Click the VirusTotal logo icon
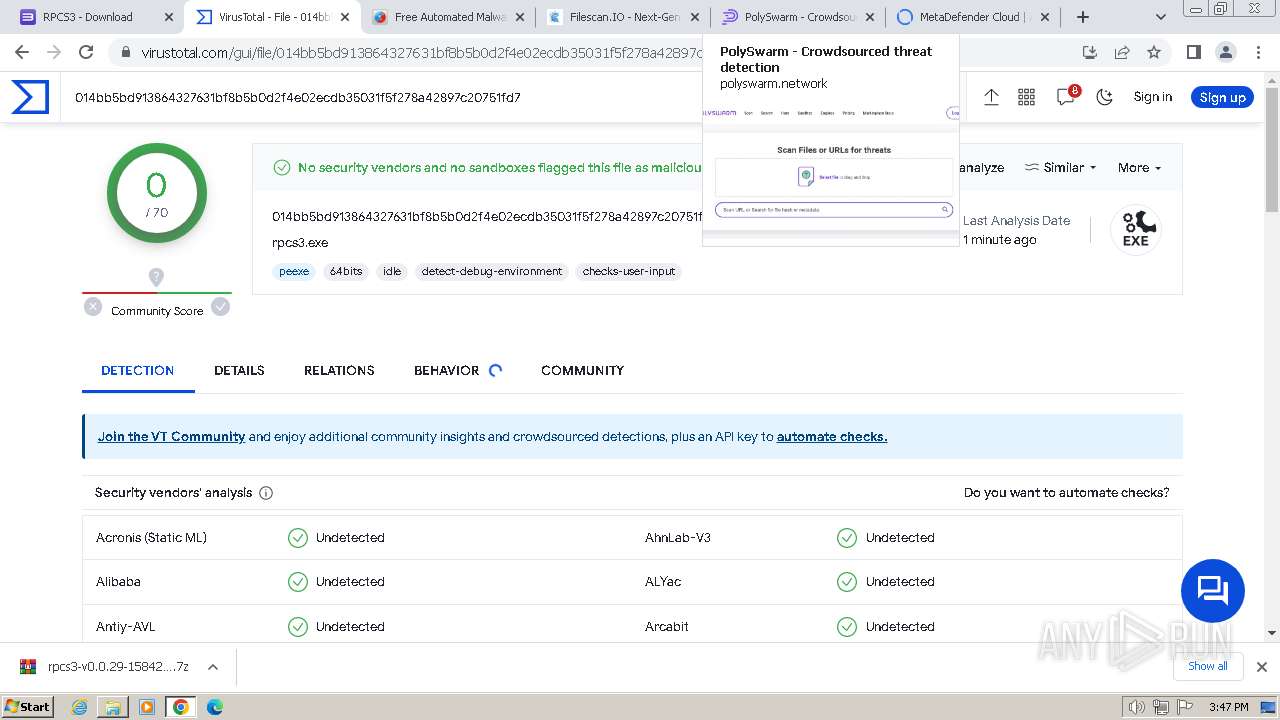 (x=30, y=97)
